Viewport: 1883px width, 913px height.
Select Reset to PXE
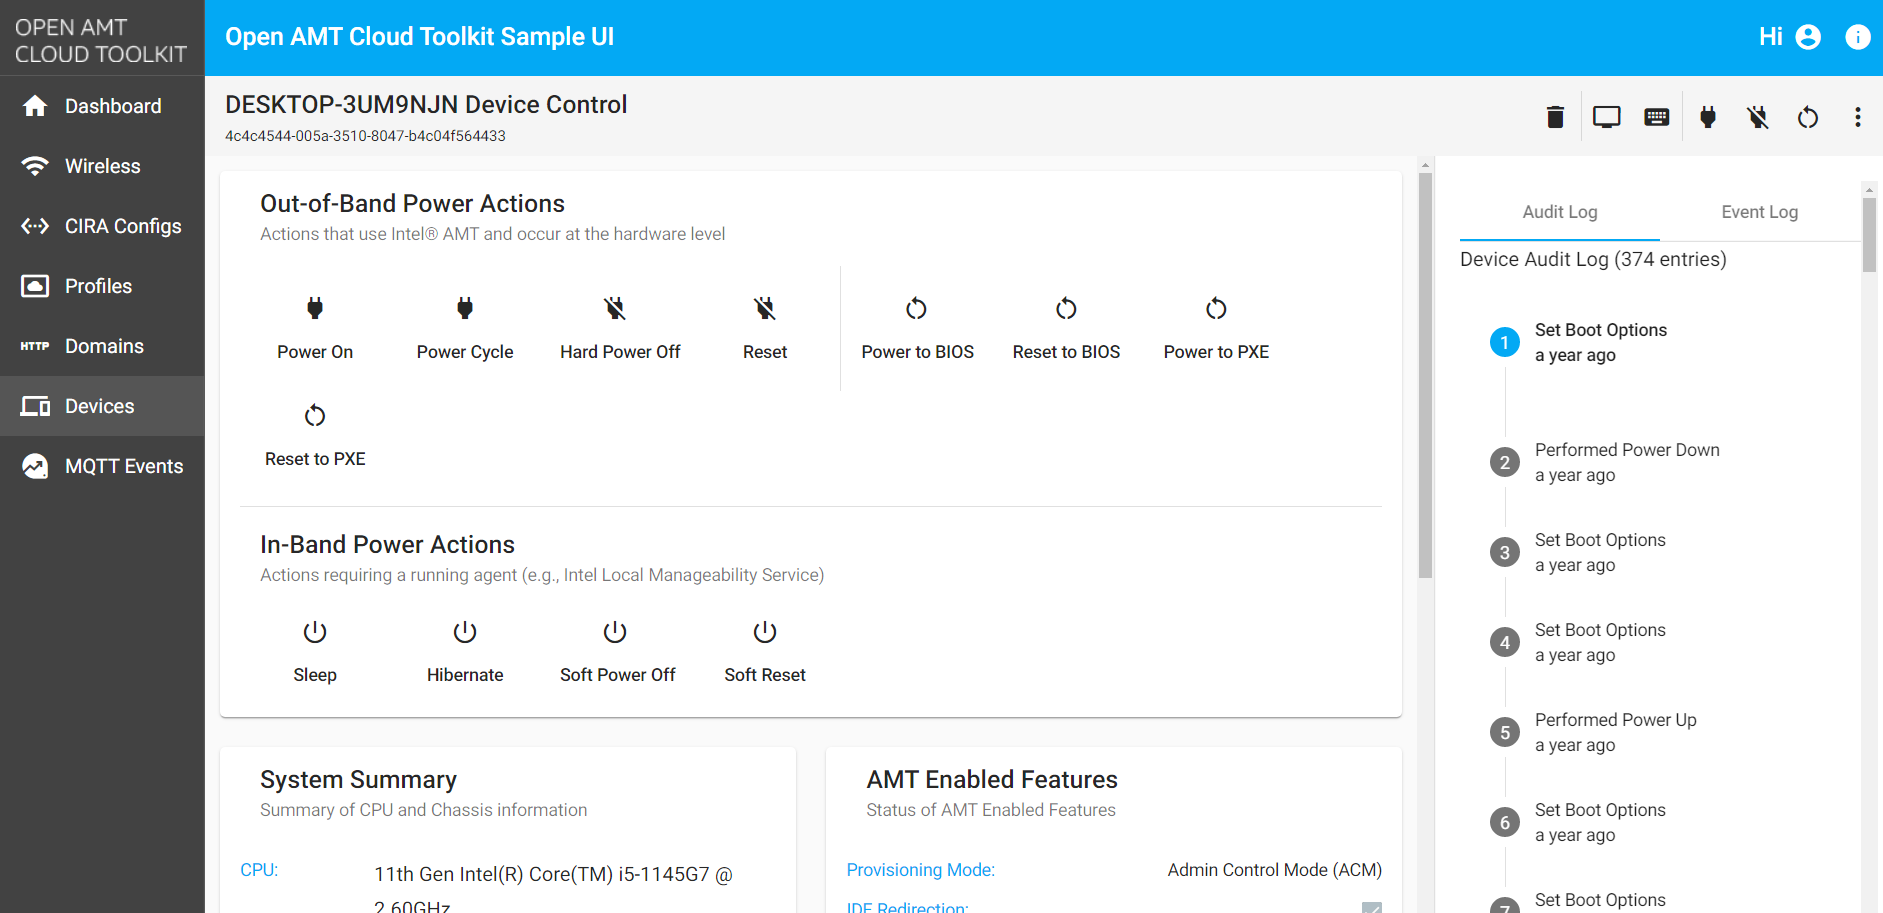315,435
